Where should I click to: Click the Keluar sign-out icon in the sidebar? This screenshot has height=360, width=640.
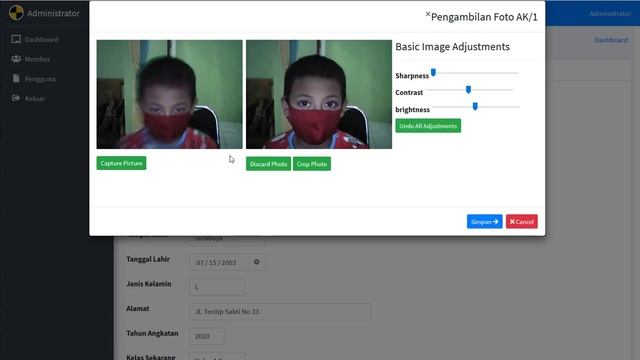point(16,98)
